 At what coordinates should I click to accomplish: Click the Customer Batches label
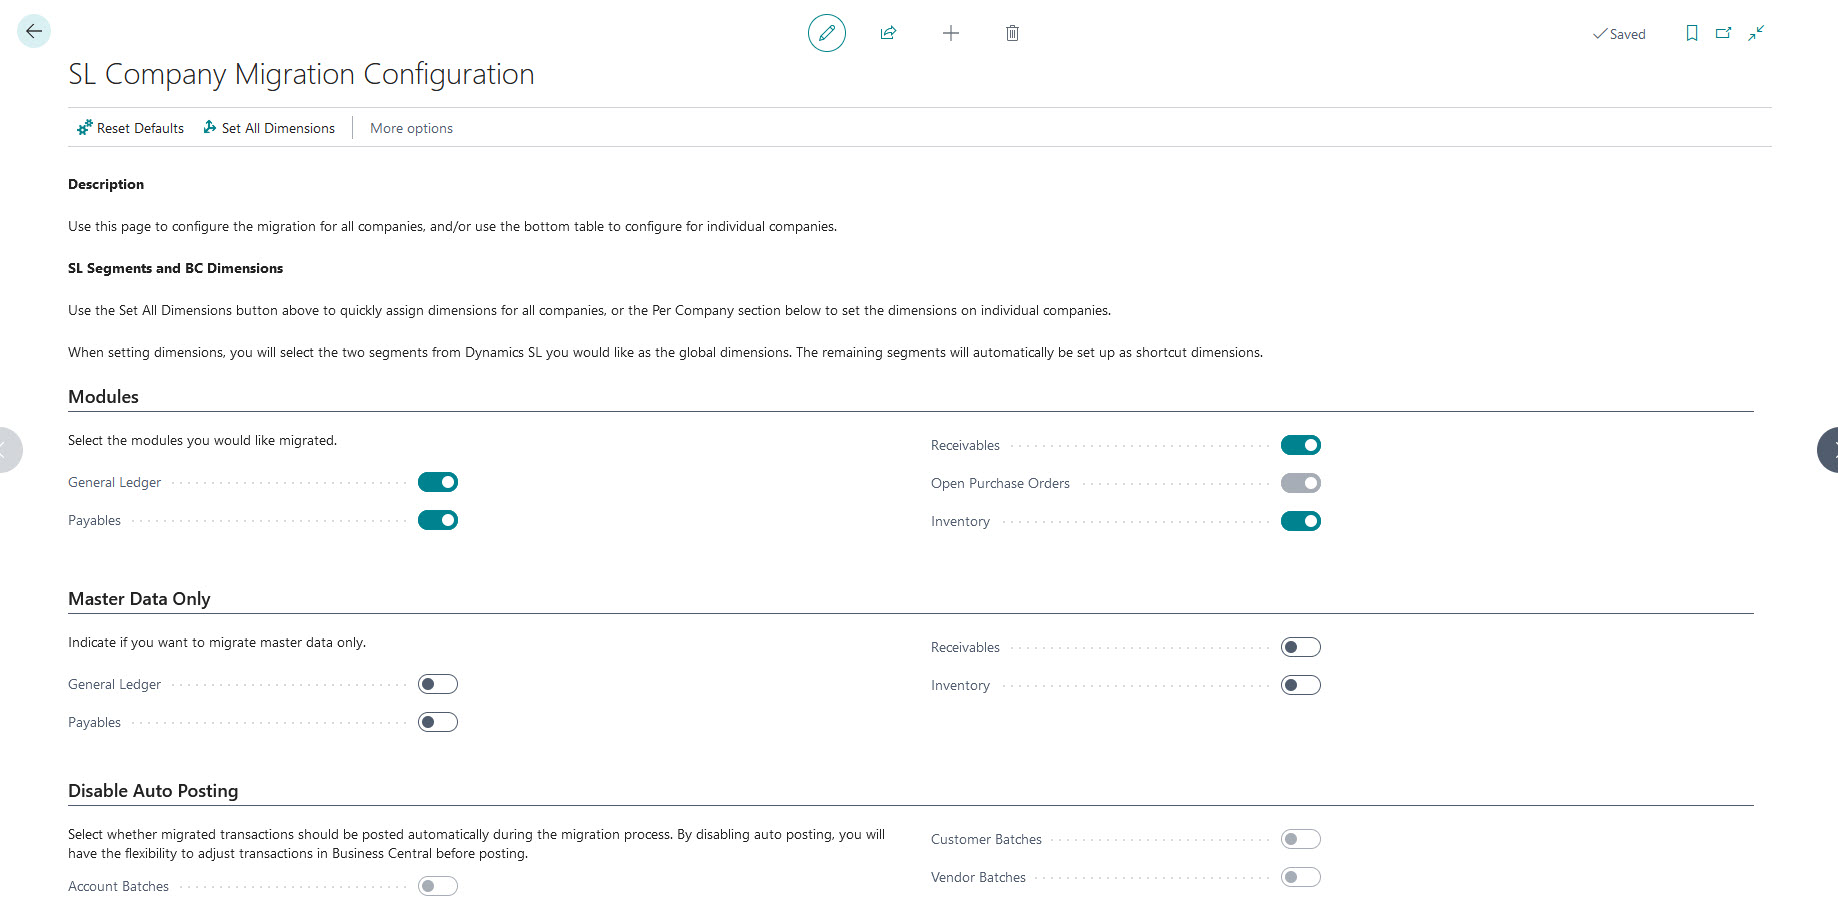[986, 839]
